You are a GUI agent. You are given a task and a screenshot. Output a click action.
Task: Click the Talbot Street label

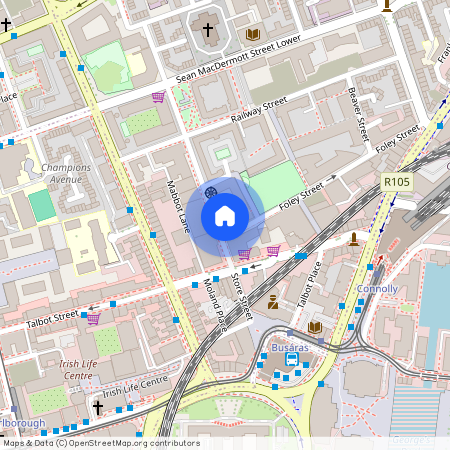[x=52, y=319]
